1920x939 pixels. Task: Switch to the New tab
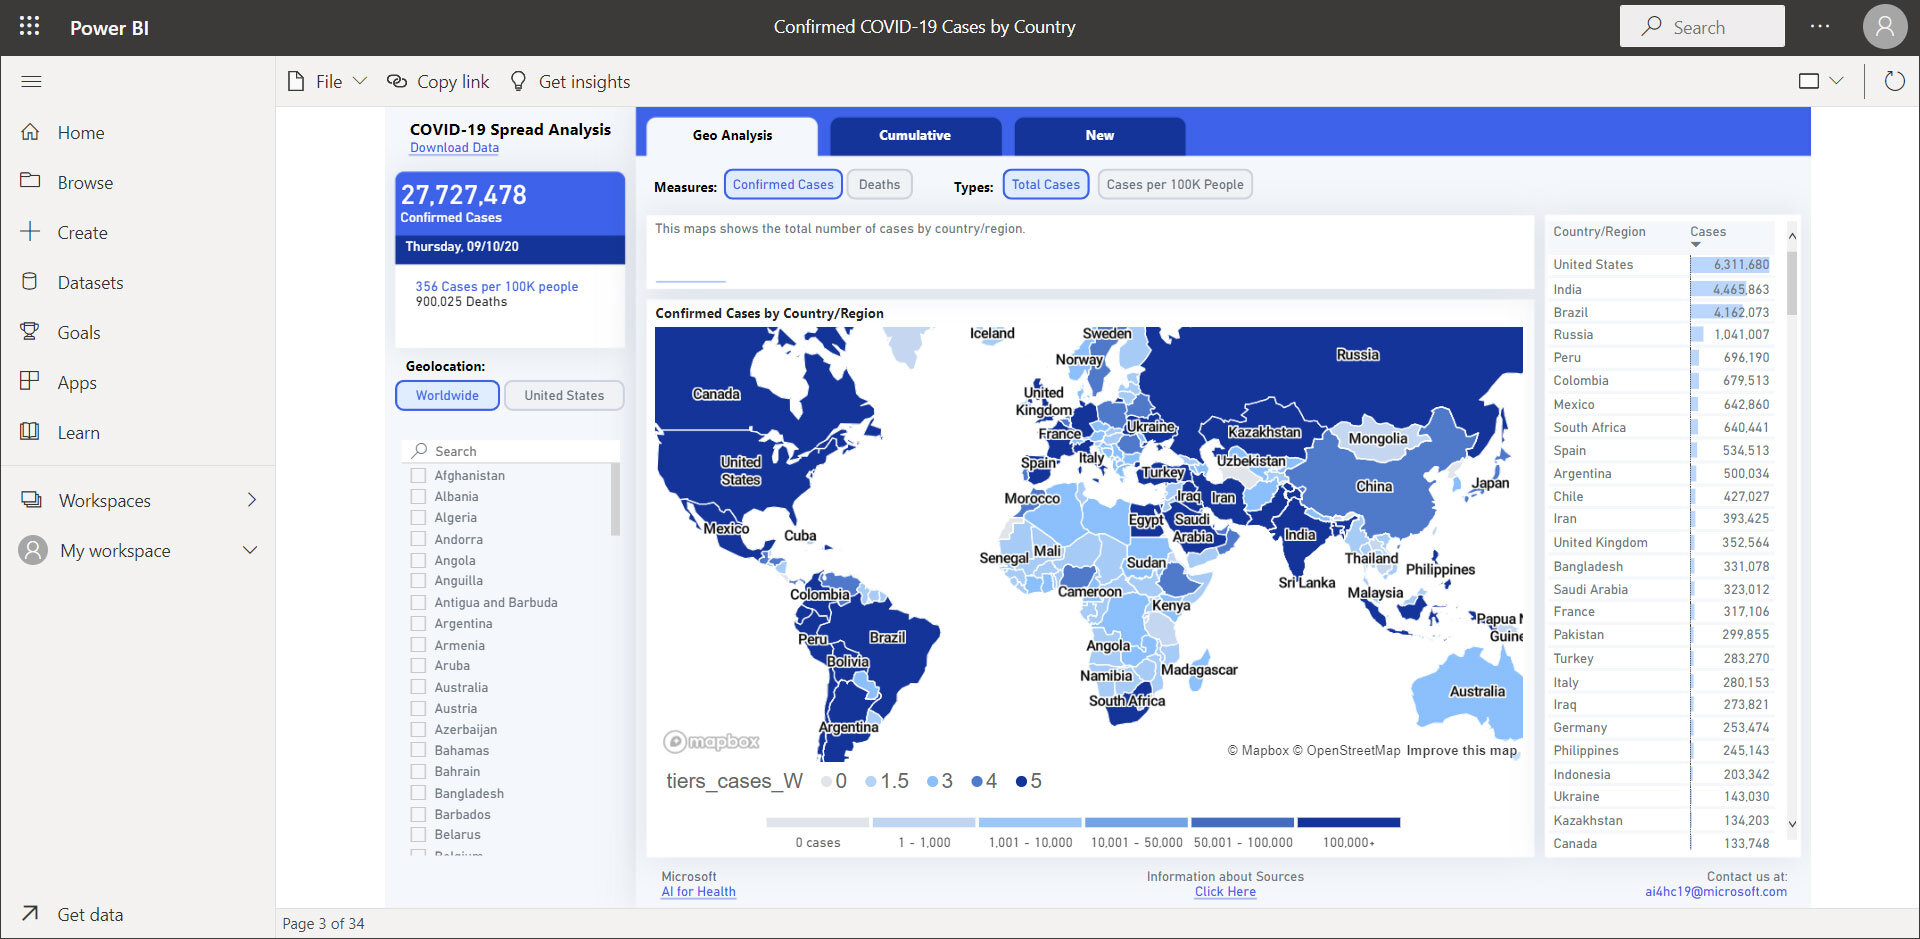(1099, 136)
